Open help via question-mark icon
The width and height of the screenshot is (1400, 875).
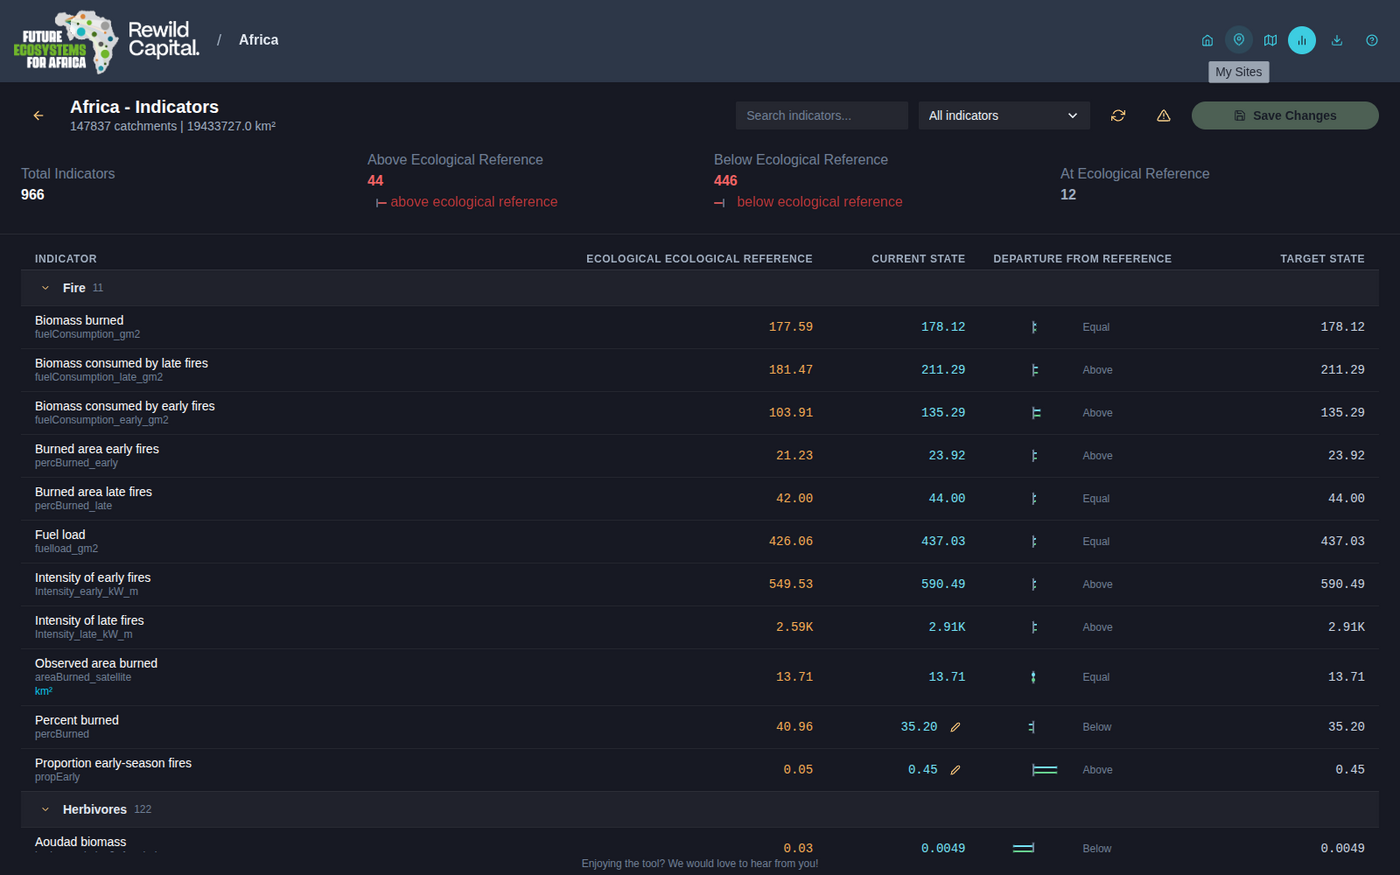click(1372, 40)
